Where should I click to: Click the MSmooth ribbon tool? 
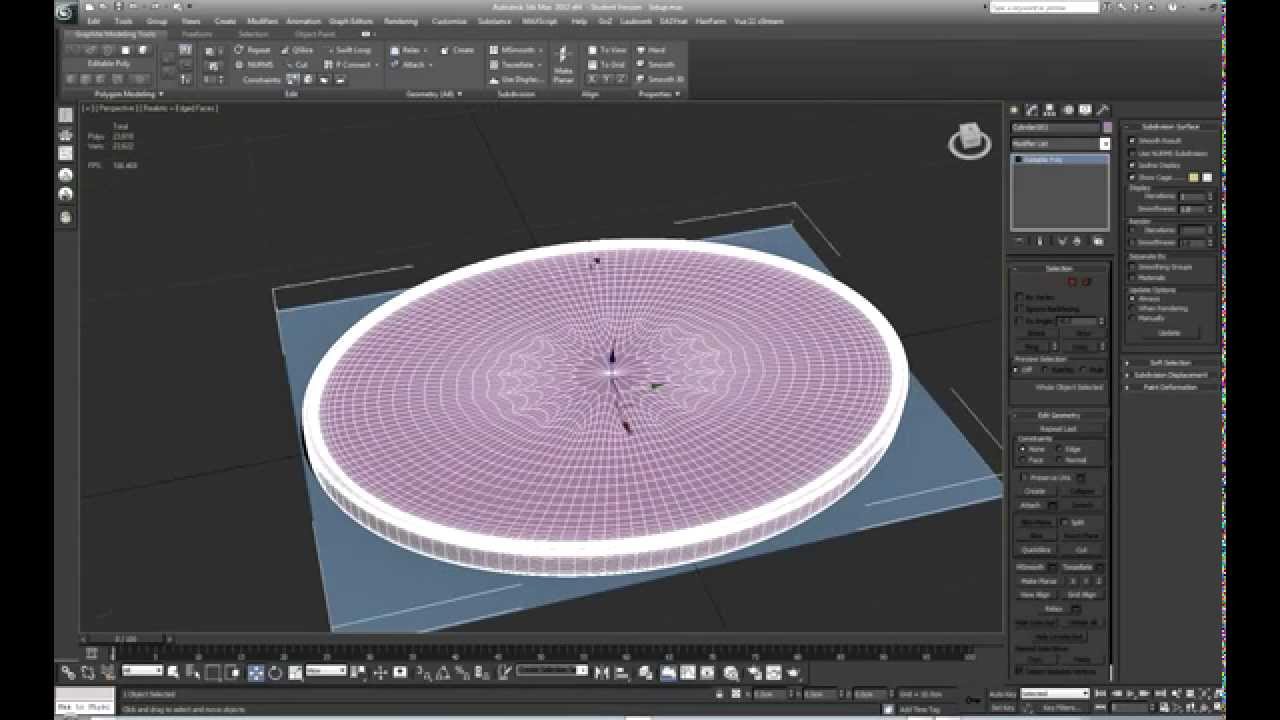[516, 50]
